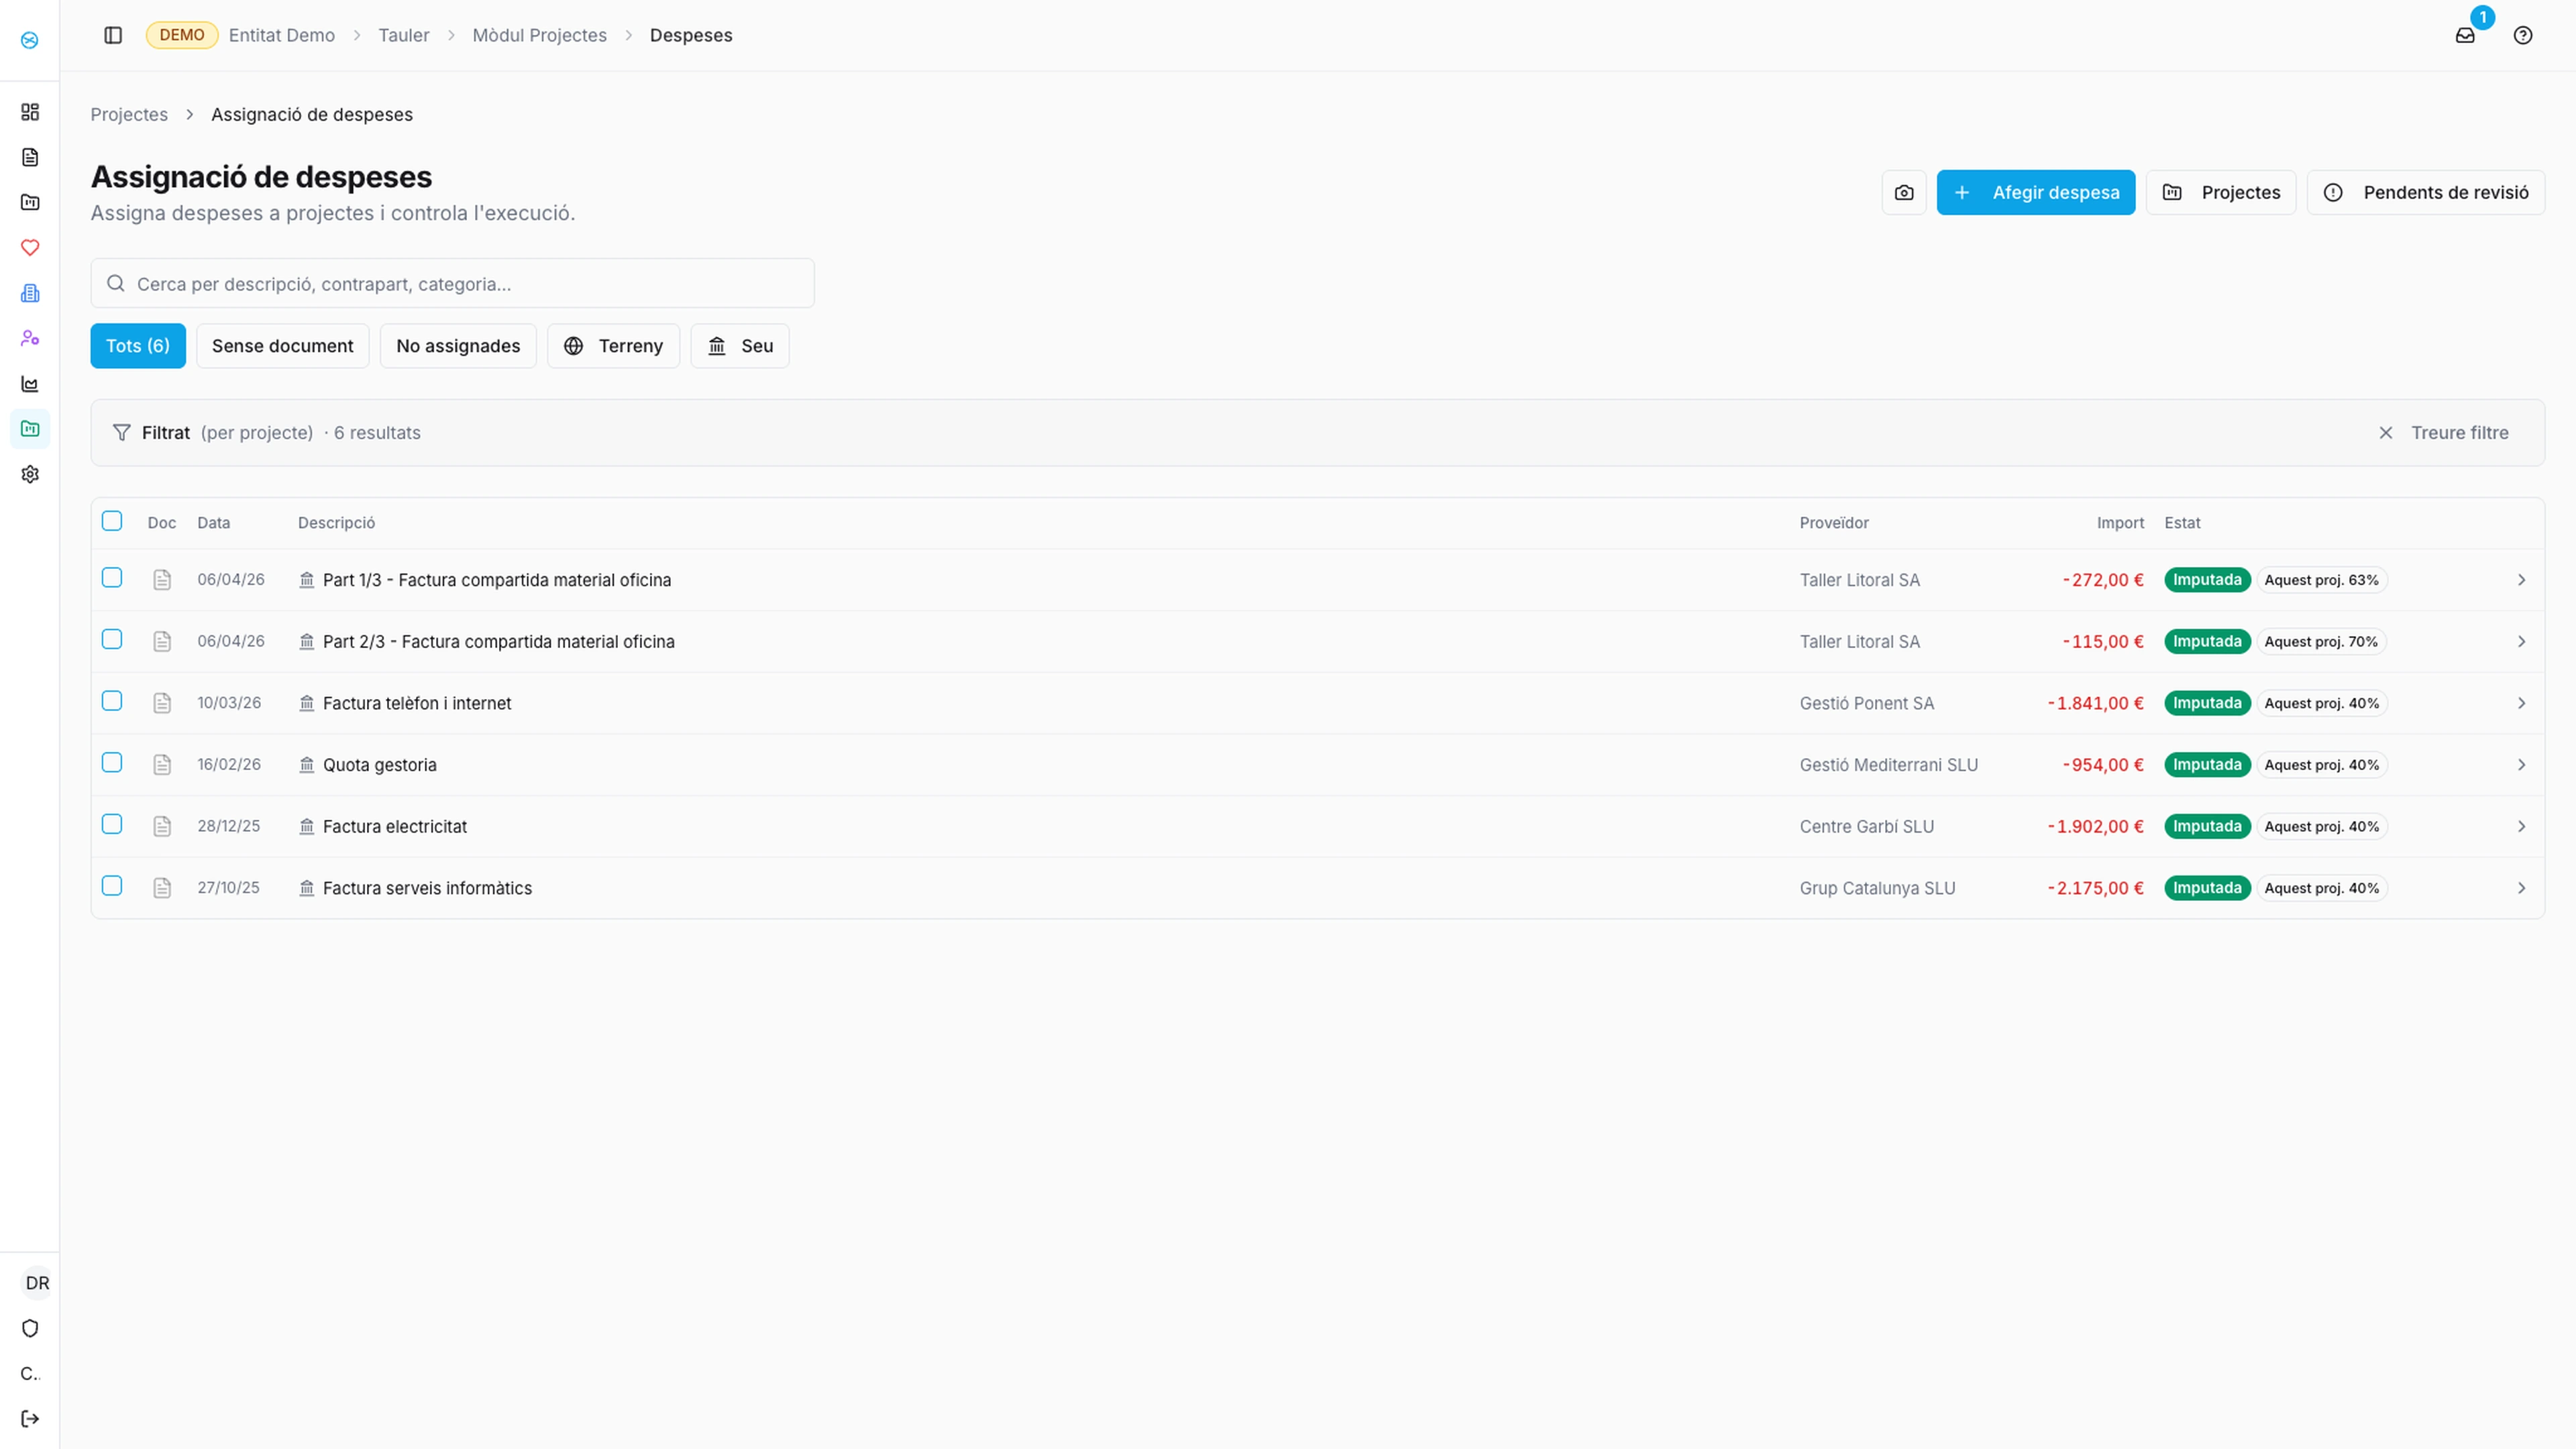Select the Sense document filter tab
The height and width of the screenshot is (1449, 2576).
[282, 346]
